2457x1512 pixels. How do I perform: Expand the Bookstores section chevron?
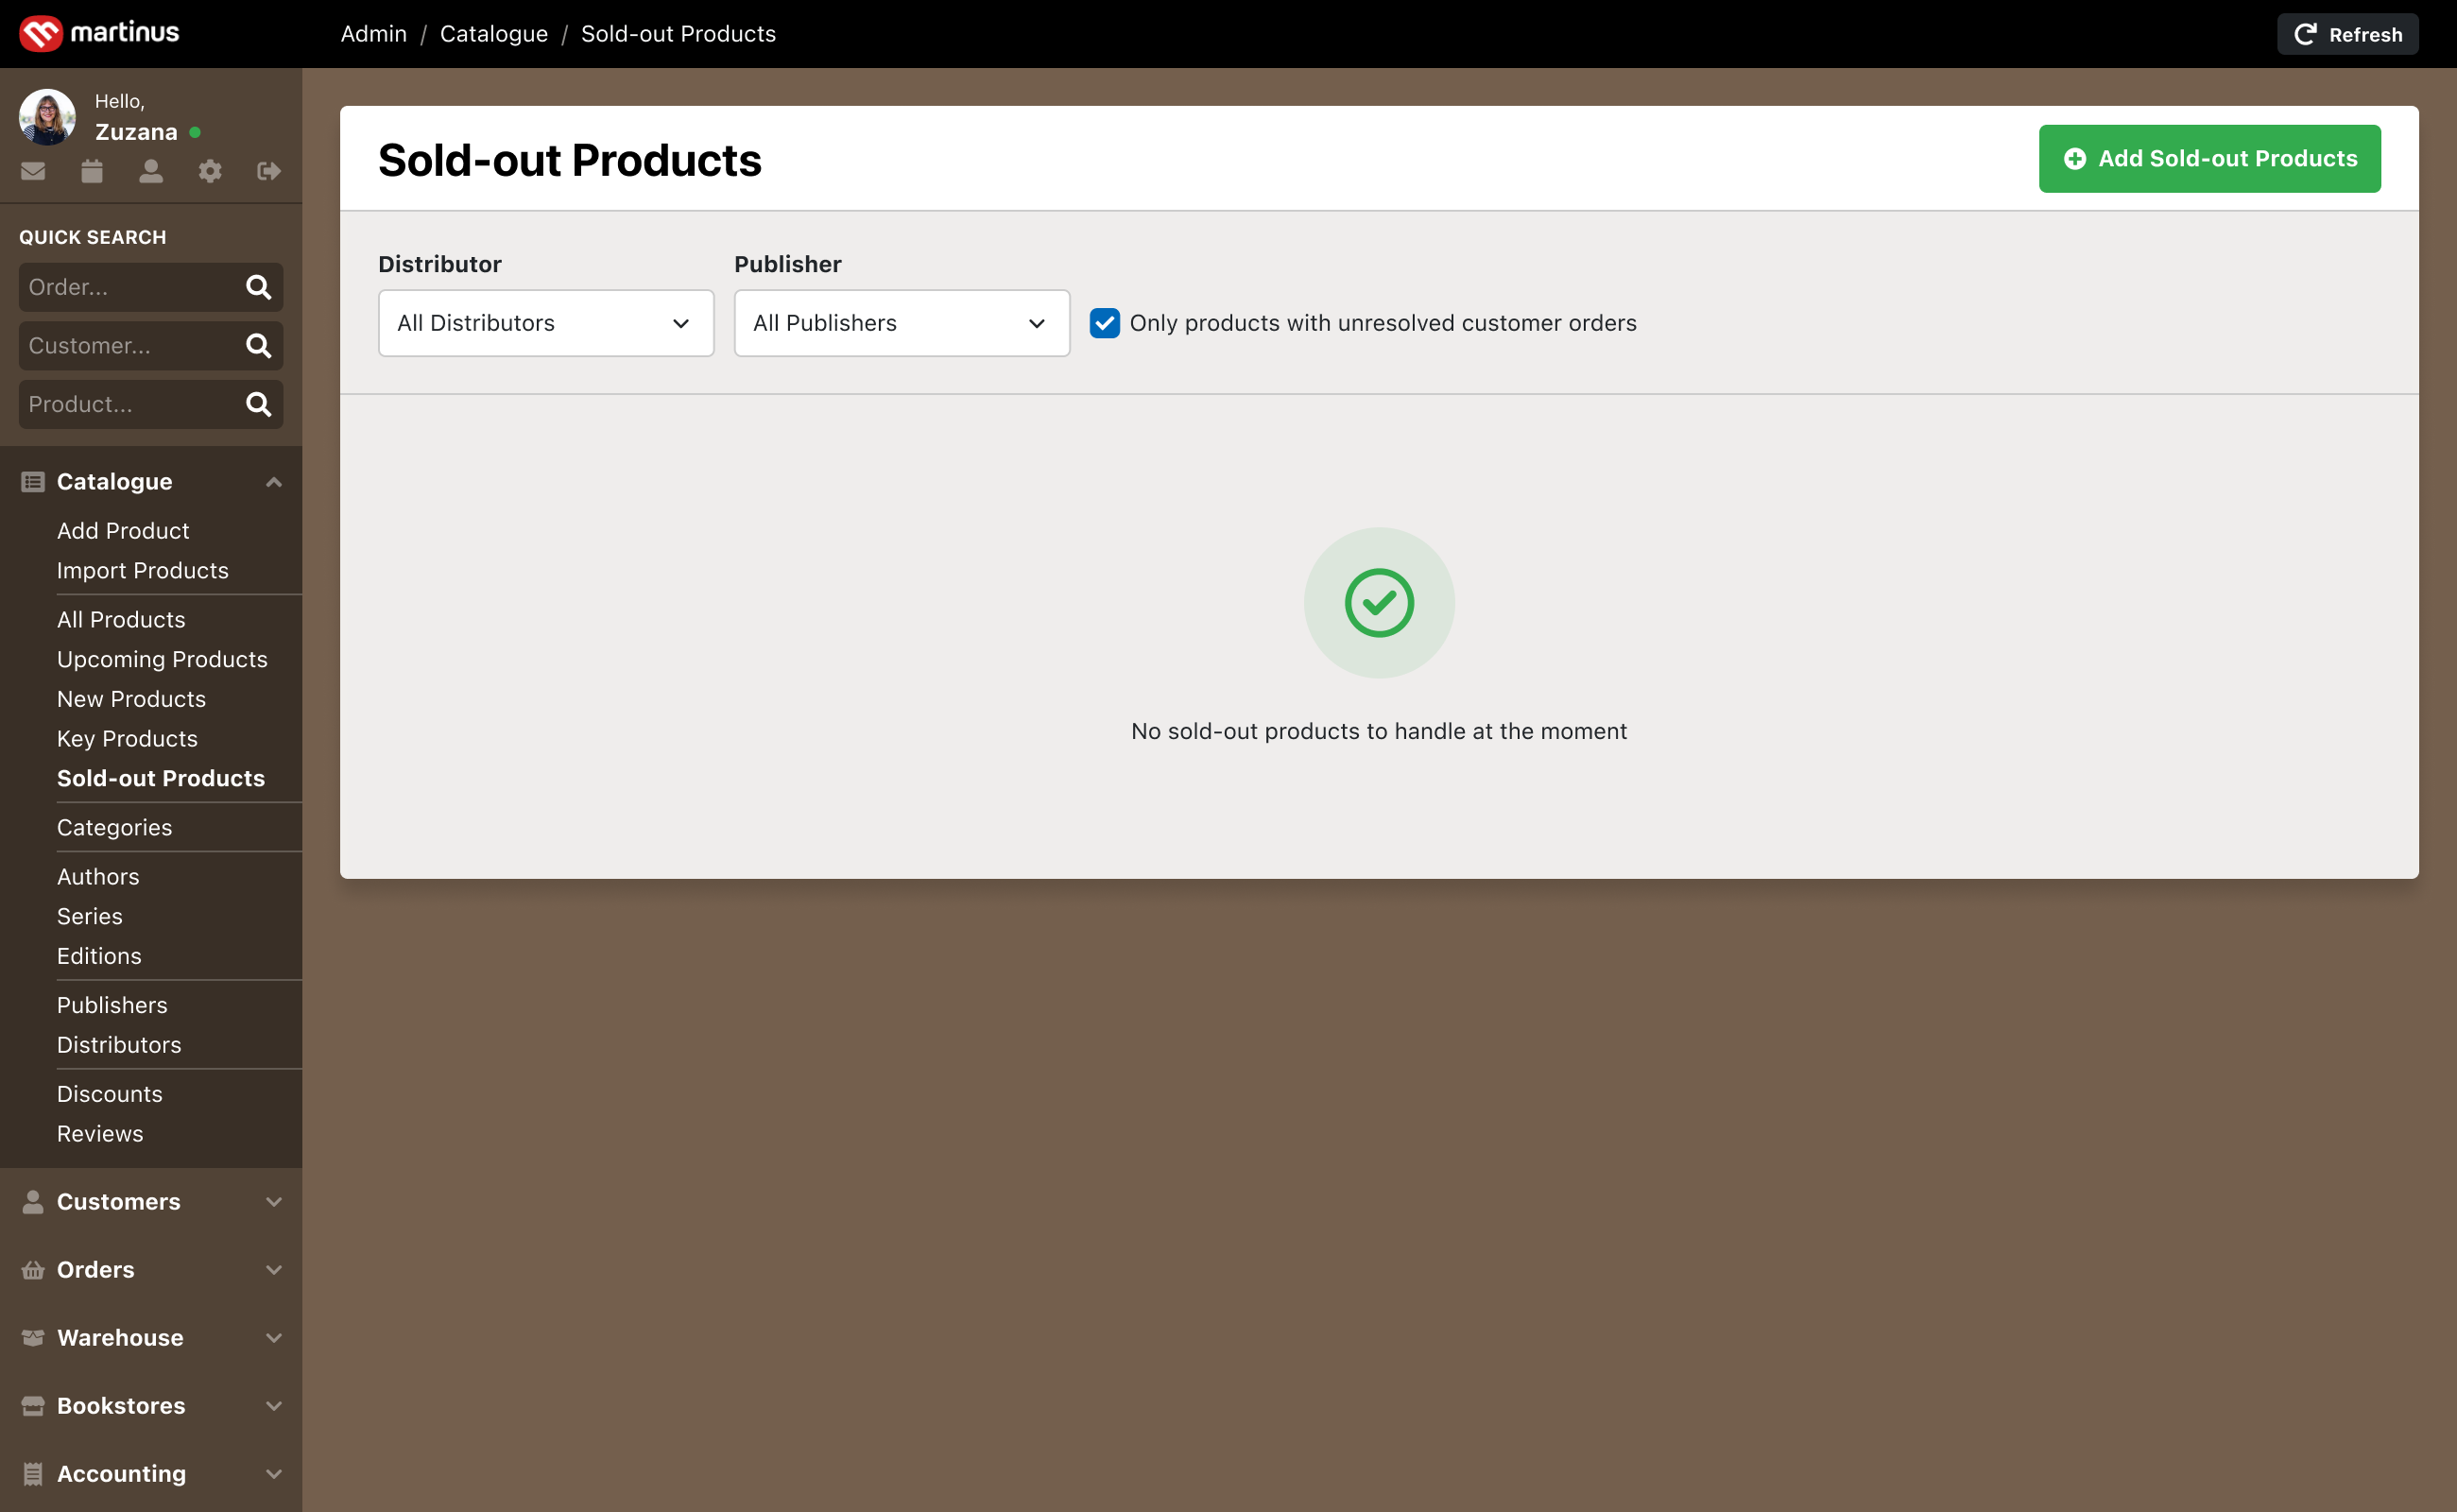273,1406
